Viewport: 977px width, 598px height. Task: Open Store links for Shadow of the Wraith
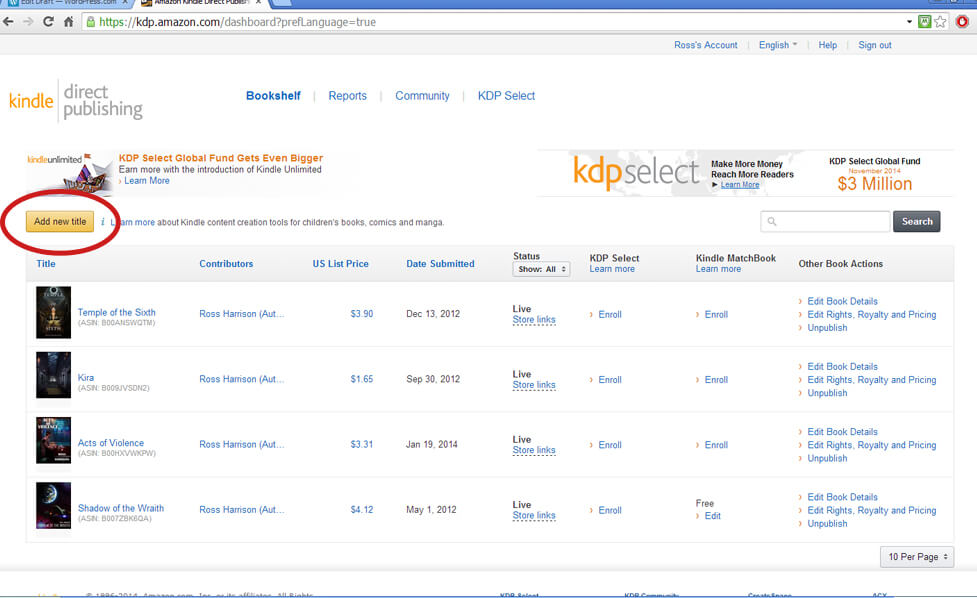[534, 515]
